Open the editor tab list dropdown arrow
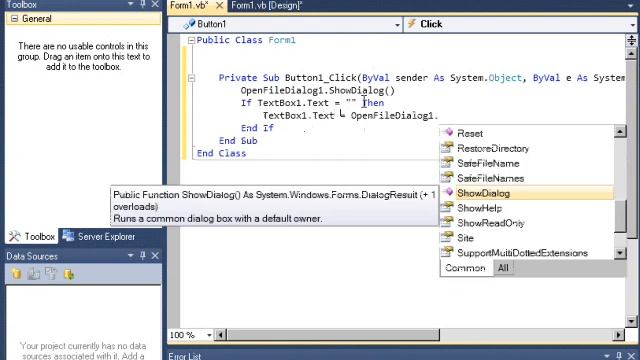The width and height of the screenshot is (640, 360). coord(631,5)
